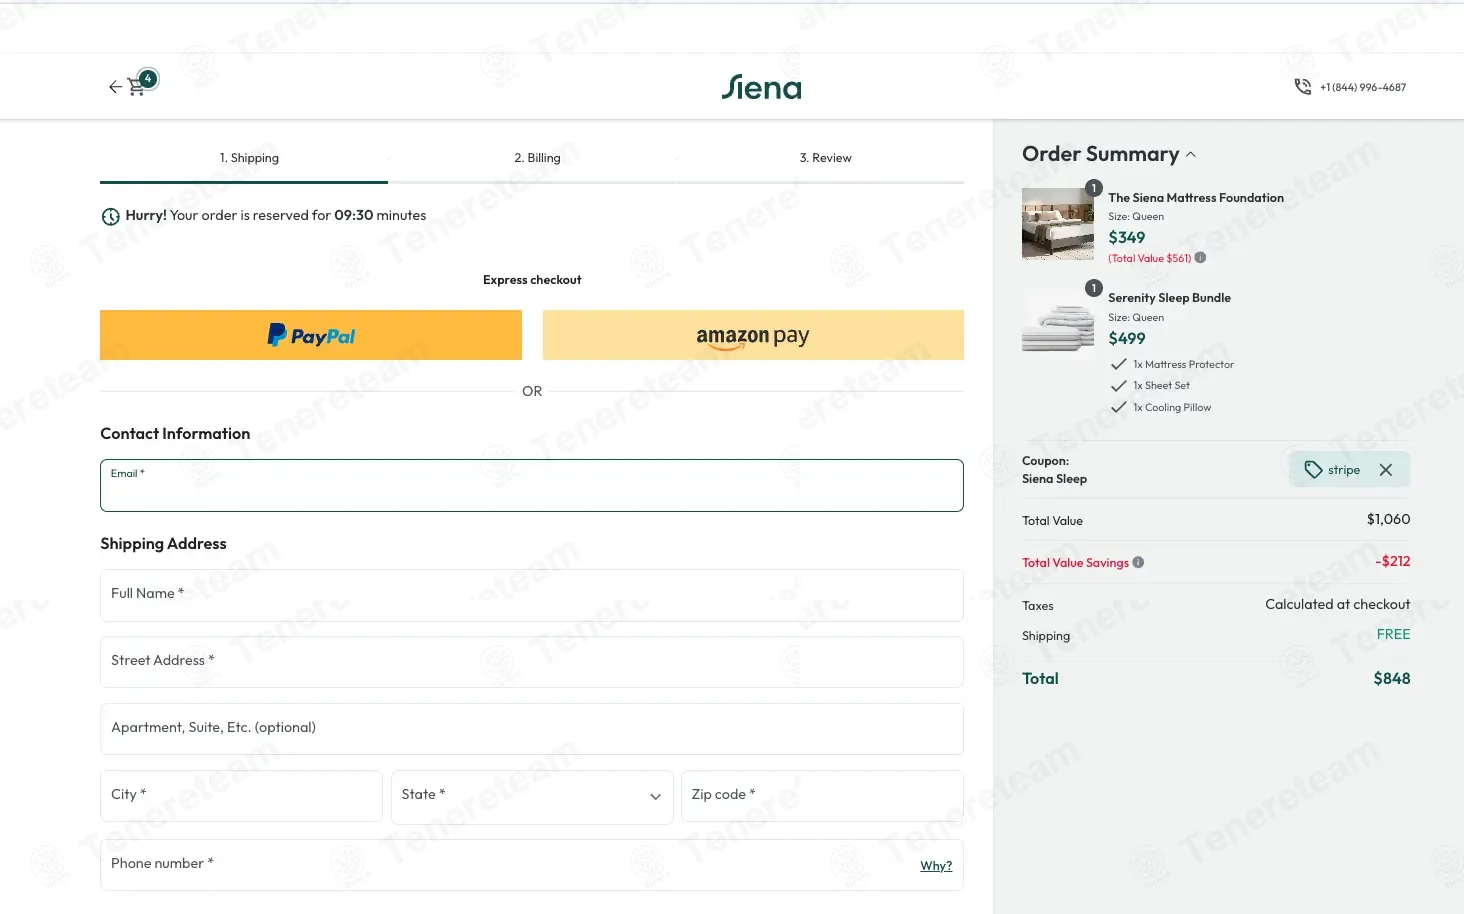This screenshot has height=914, width=1464.
Task: Pay with PayPal express checkout
Action: point(311,335)
